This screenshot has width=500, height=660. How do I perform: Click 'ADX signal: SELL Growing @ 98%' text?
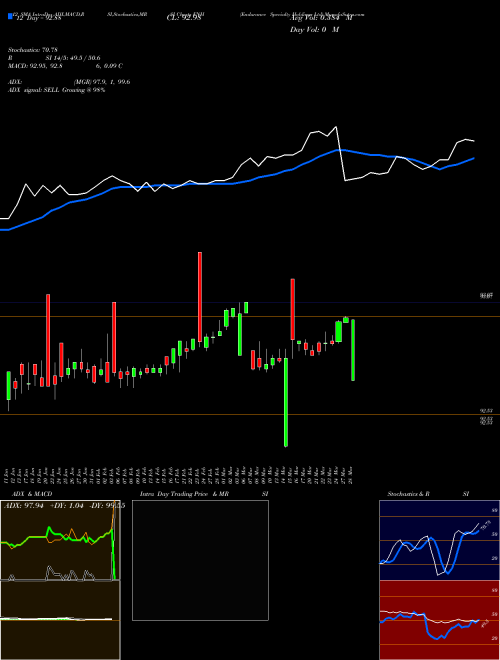click(56, 90)
